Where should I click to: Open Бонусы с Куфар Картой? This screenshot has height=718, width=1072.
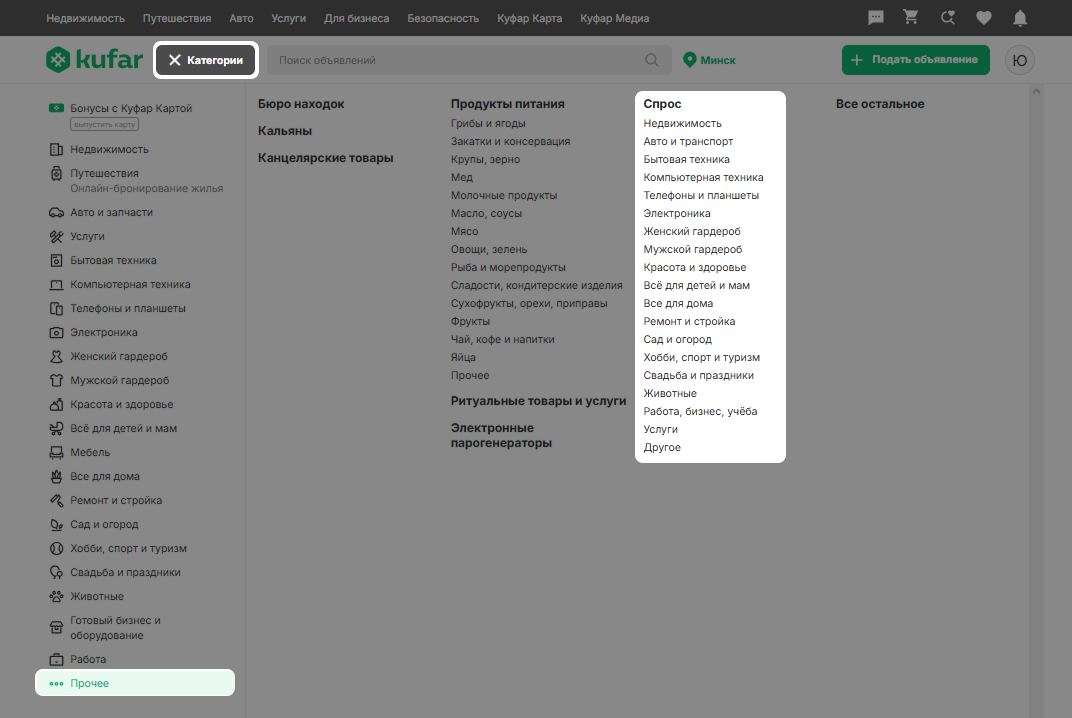131,108
